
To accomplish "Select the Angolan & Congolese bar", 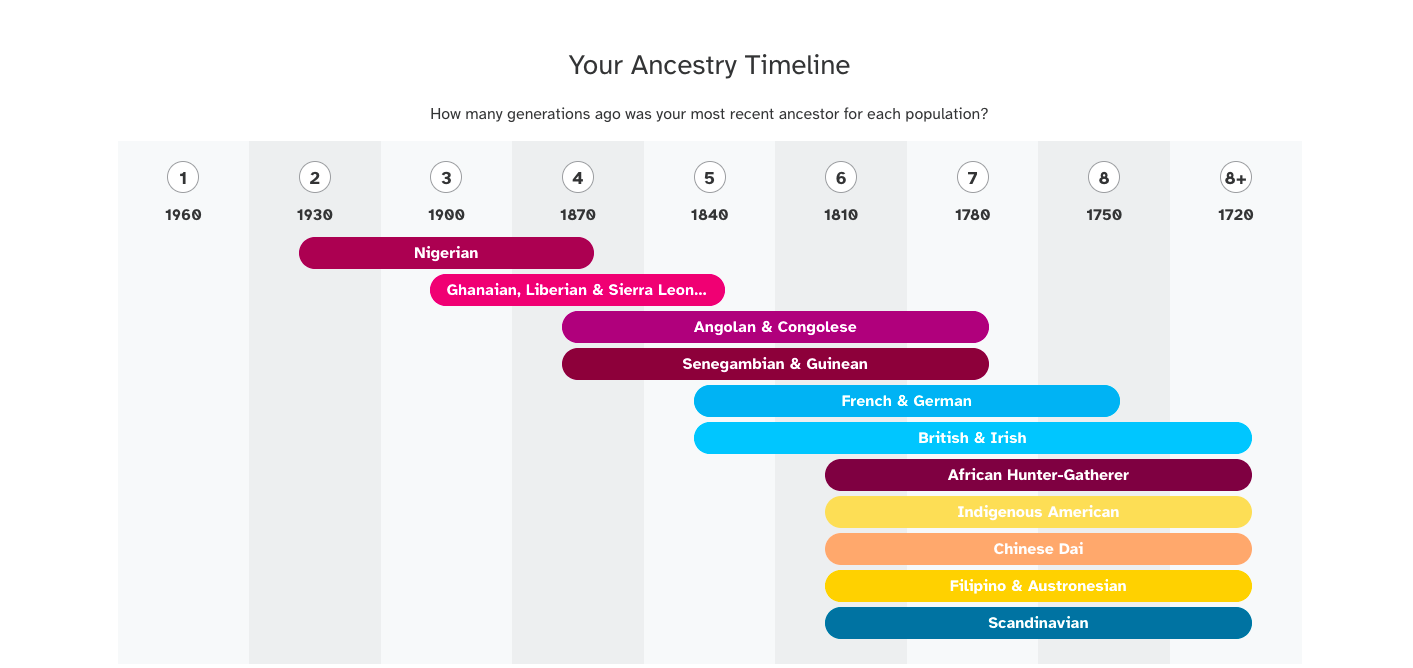I will tap(775, 327).
